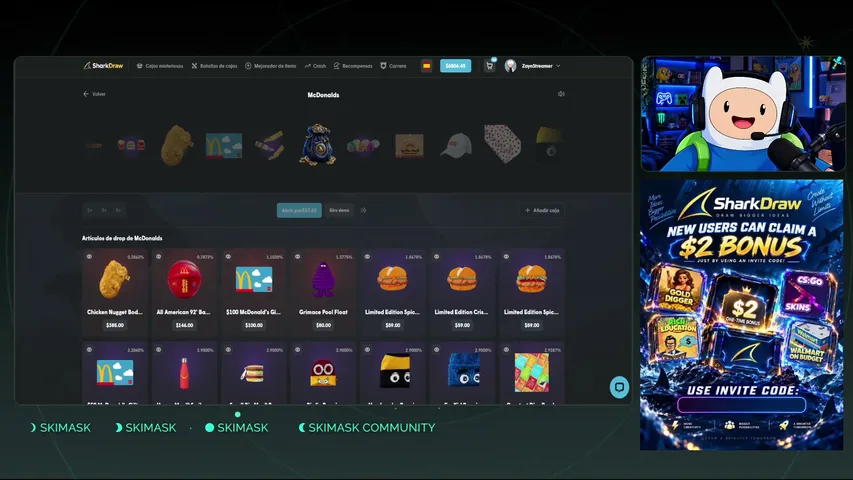Click the 0.2862% drop chance on nugget card
The image size is (853, 480).
point(135,257)
